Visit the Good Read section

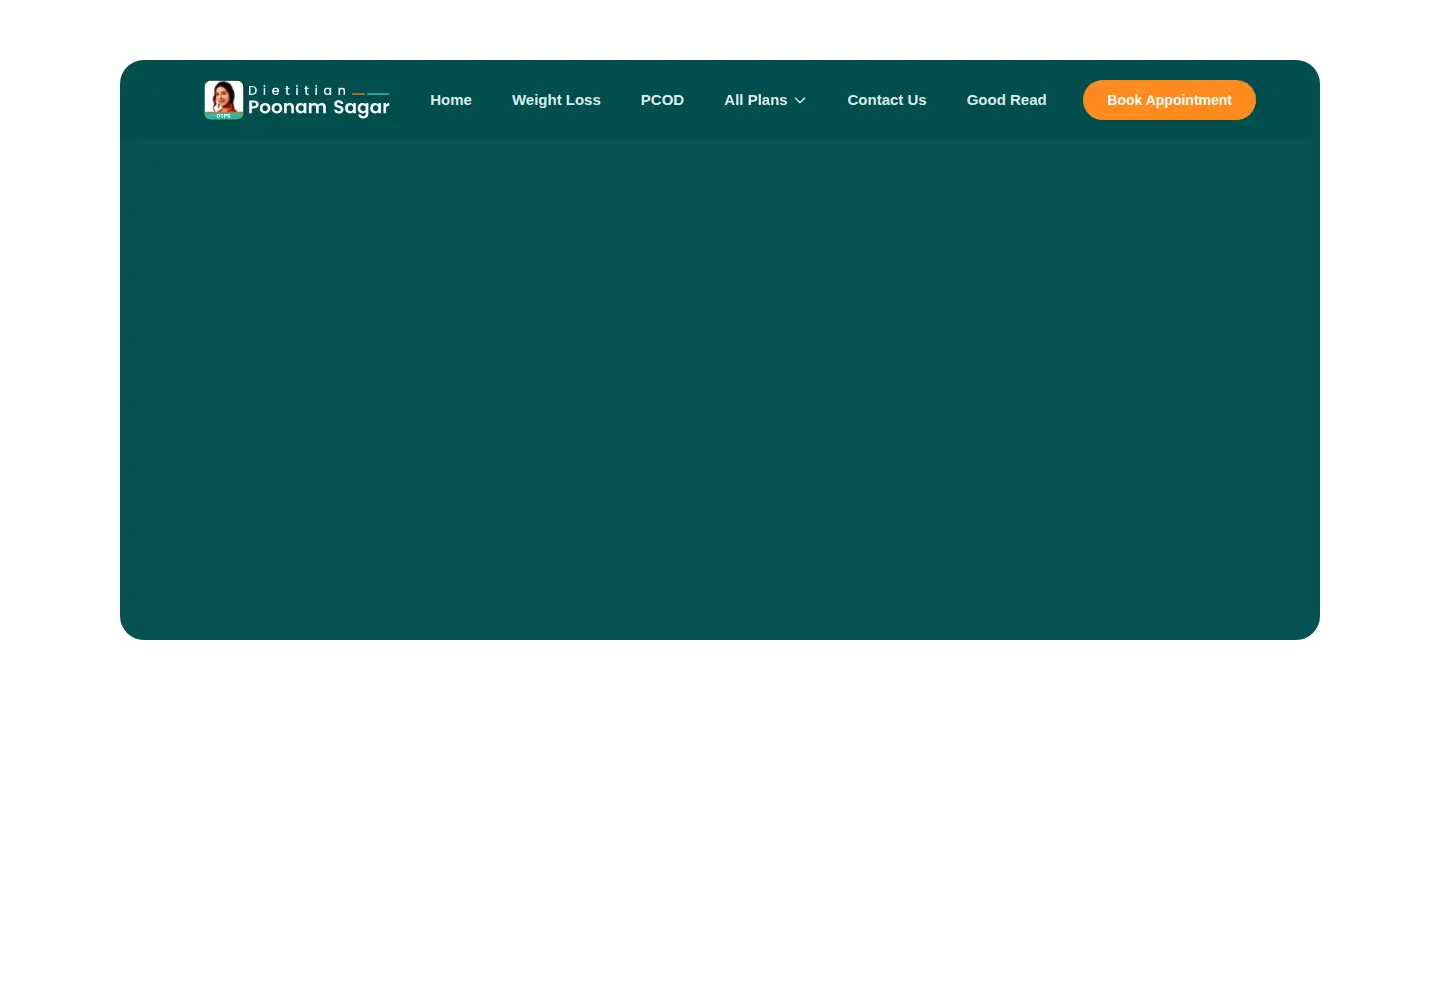point(1006,100)
